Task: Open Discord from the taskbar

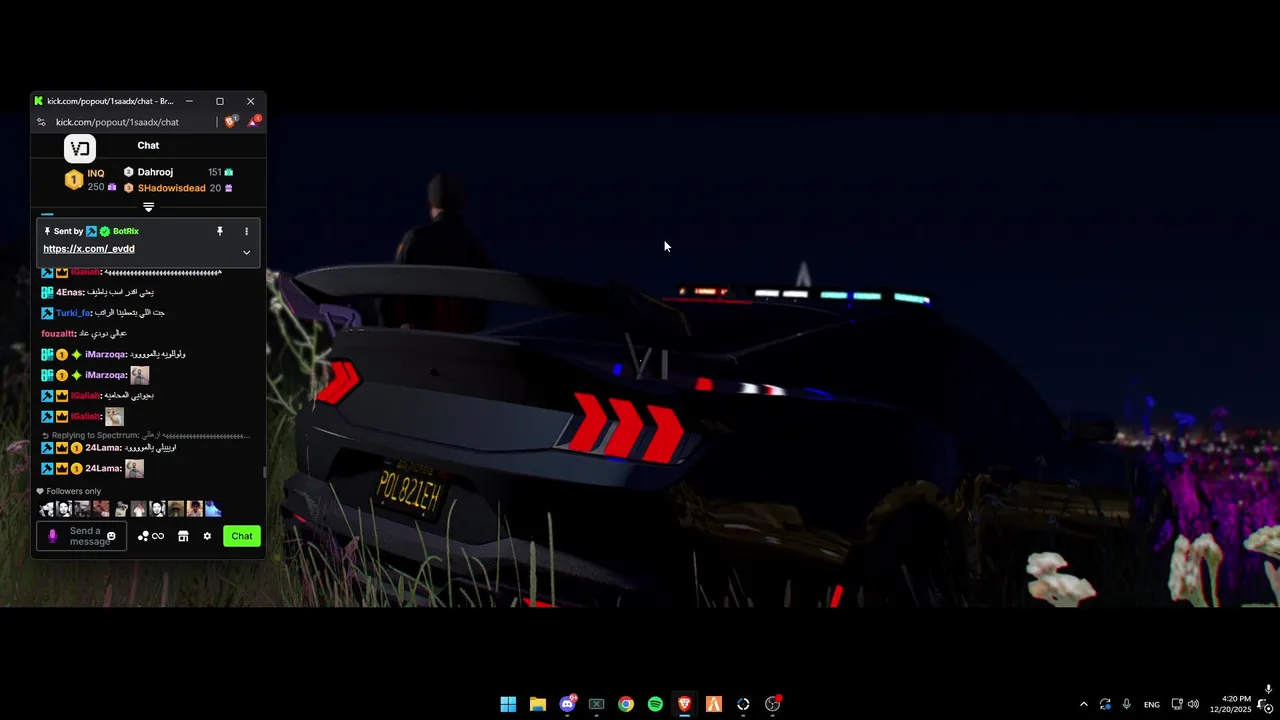Action: coord(567,704)
